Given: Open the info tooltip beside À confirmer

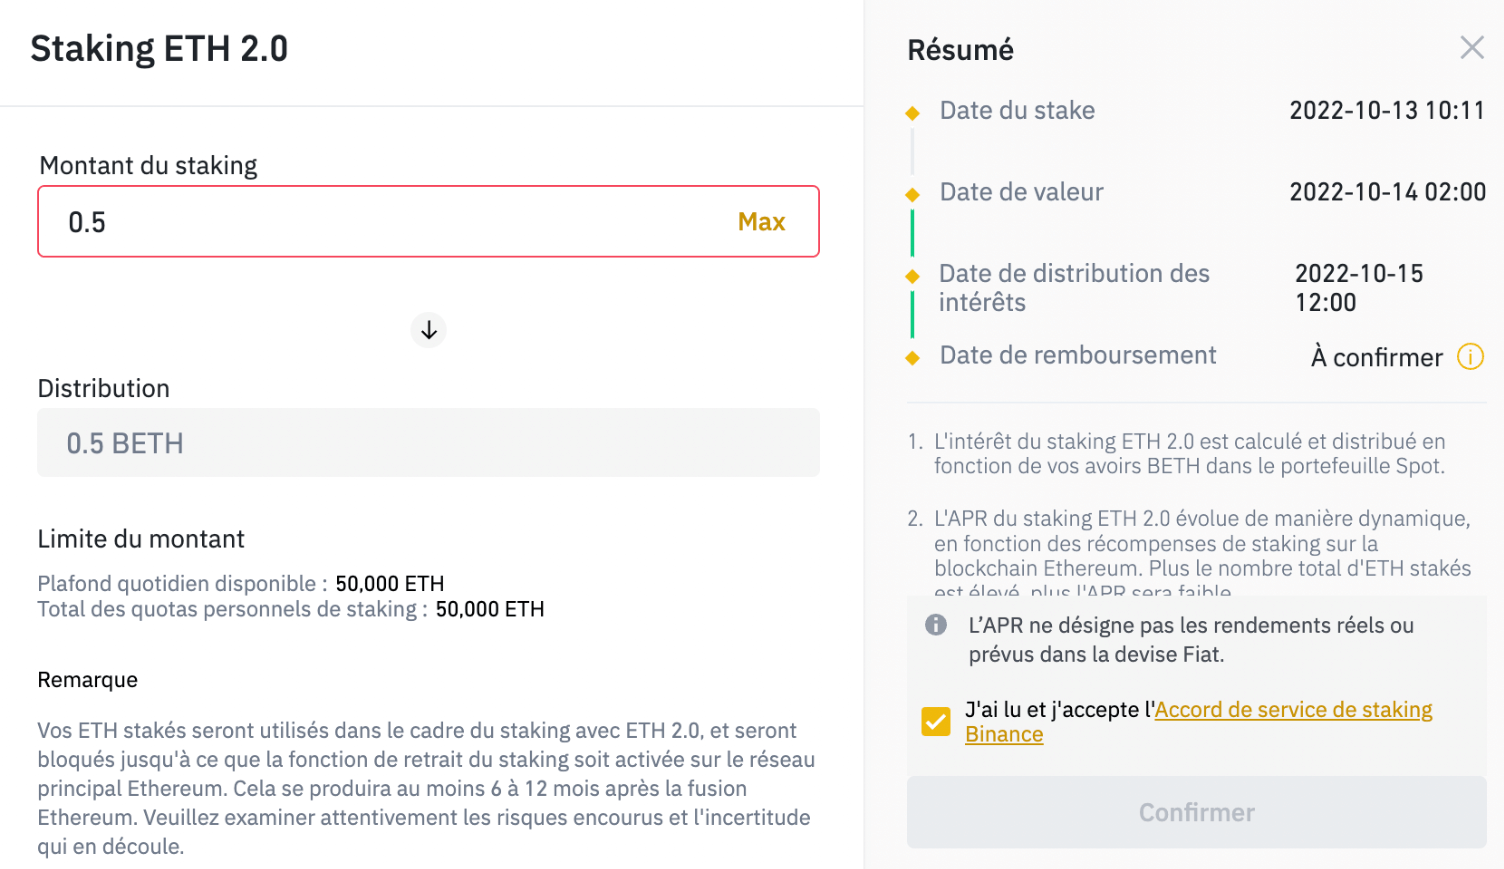Looking at the screenshot, I should [x=1472, y=357].
